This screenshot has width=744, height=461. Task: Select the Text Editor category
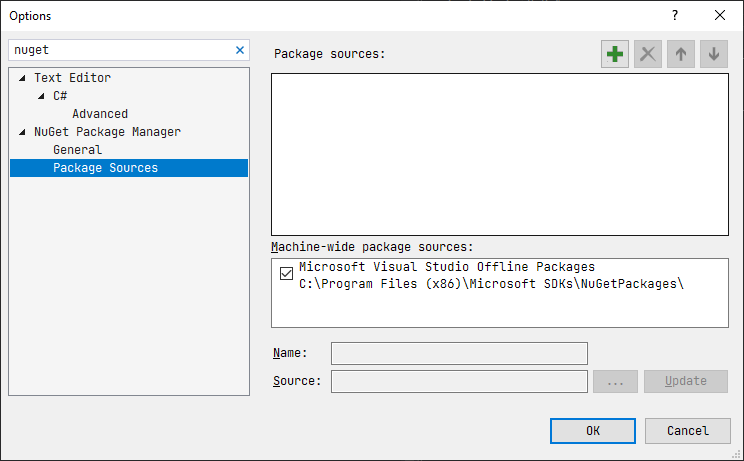[73, 78]
